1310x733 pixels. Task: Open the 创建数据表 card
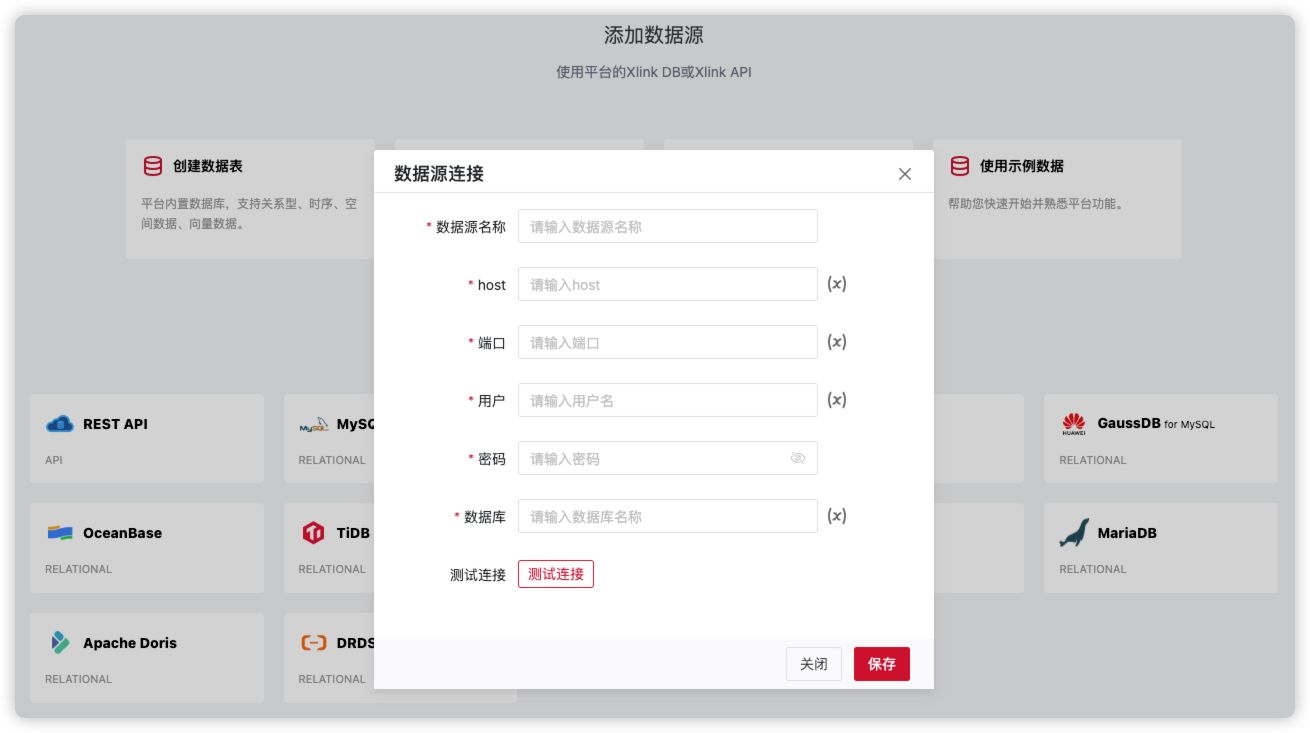[x=250, y=199]
